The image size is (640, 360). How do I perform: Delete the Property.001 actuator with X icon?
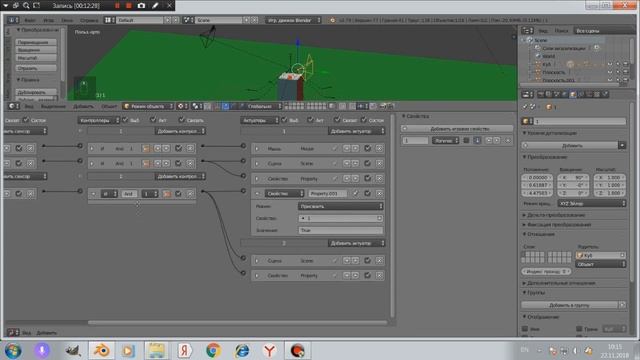coord(380,193)
